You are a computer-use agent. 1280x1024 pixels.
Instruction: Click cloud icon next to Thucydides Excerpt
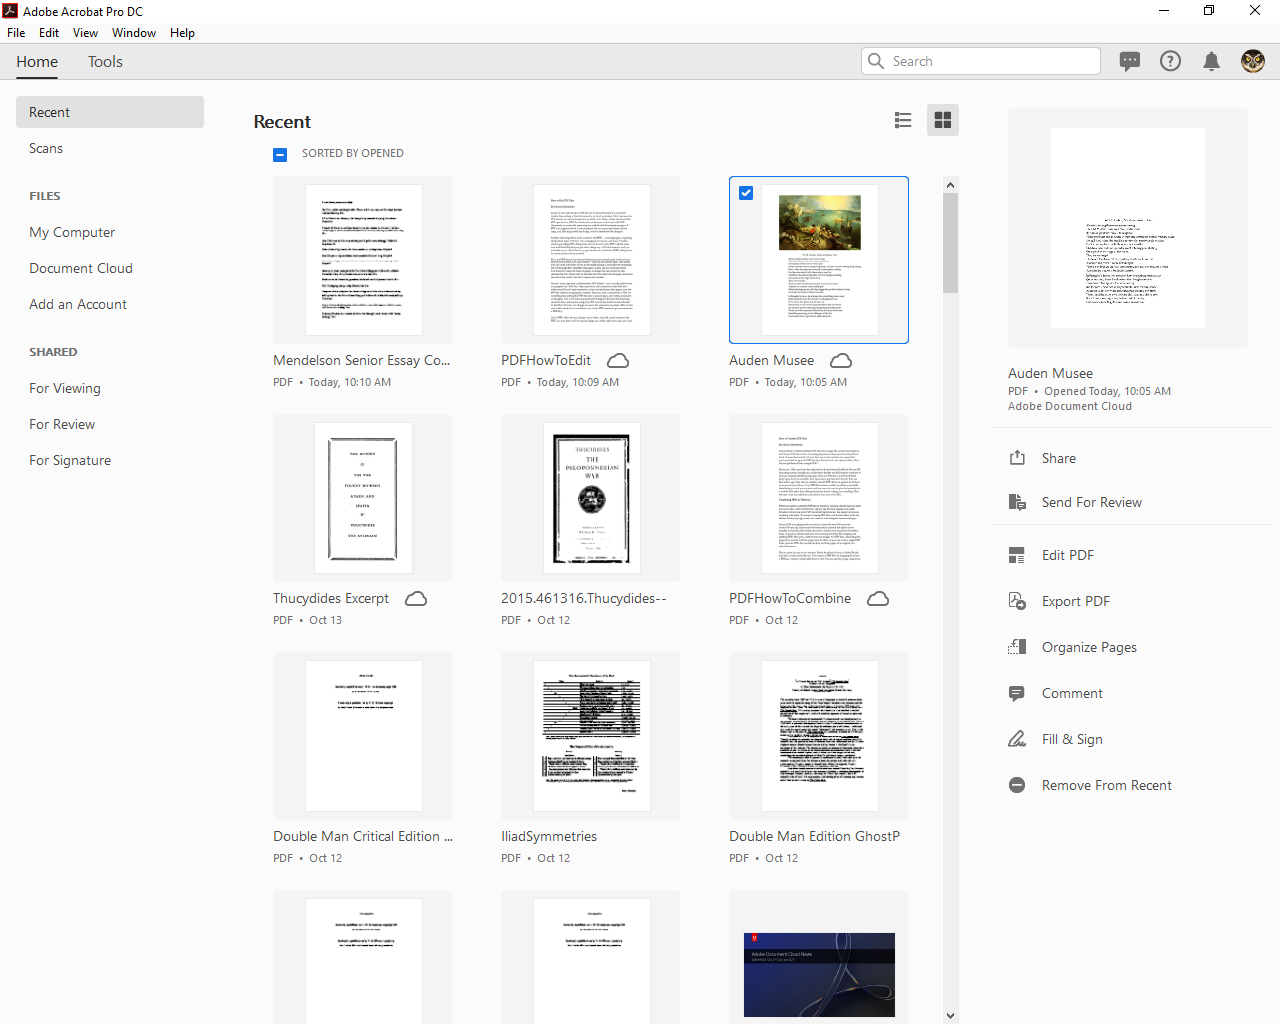pyautogui.click(x=416, y=599)
